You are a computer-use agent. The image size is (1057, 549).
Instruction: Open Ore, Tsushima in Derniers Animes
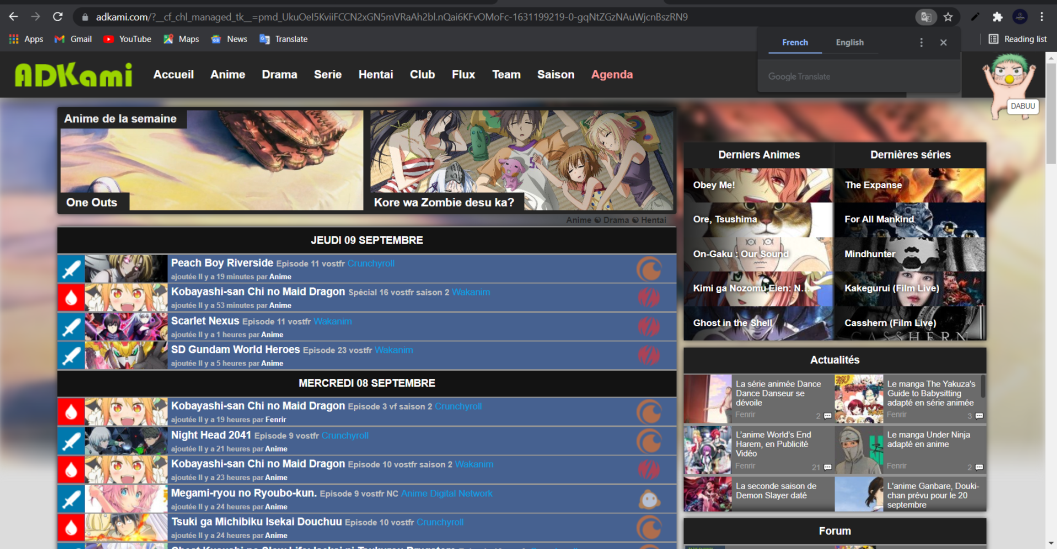(758, 220)
